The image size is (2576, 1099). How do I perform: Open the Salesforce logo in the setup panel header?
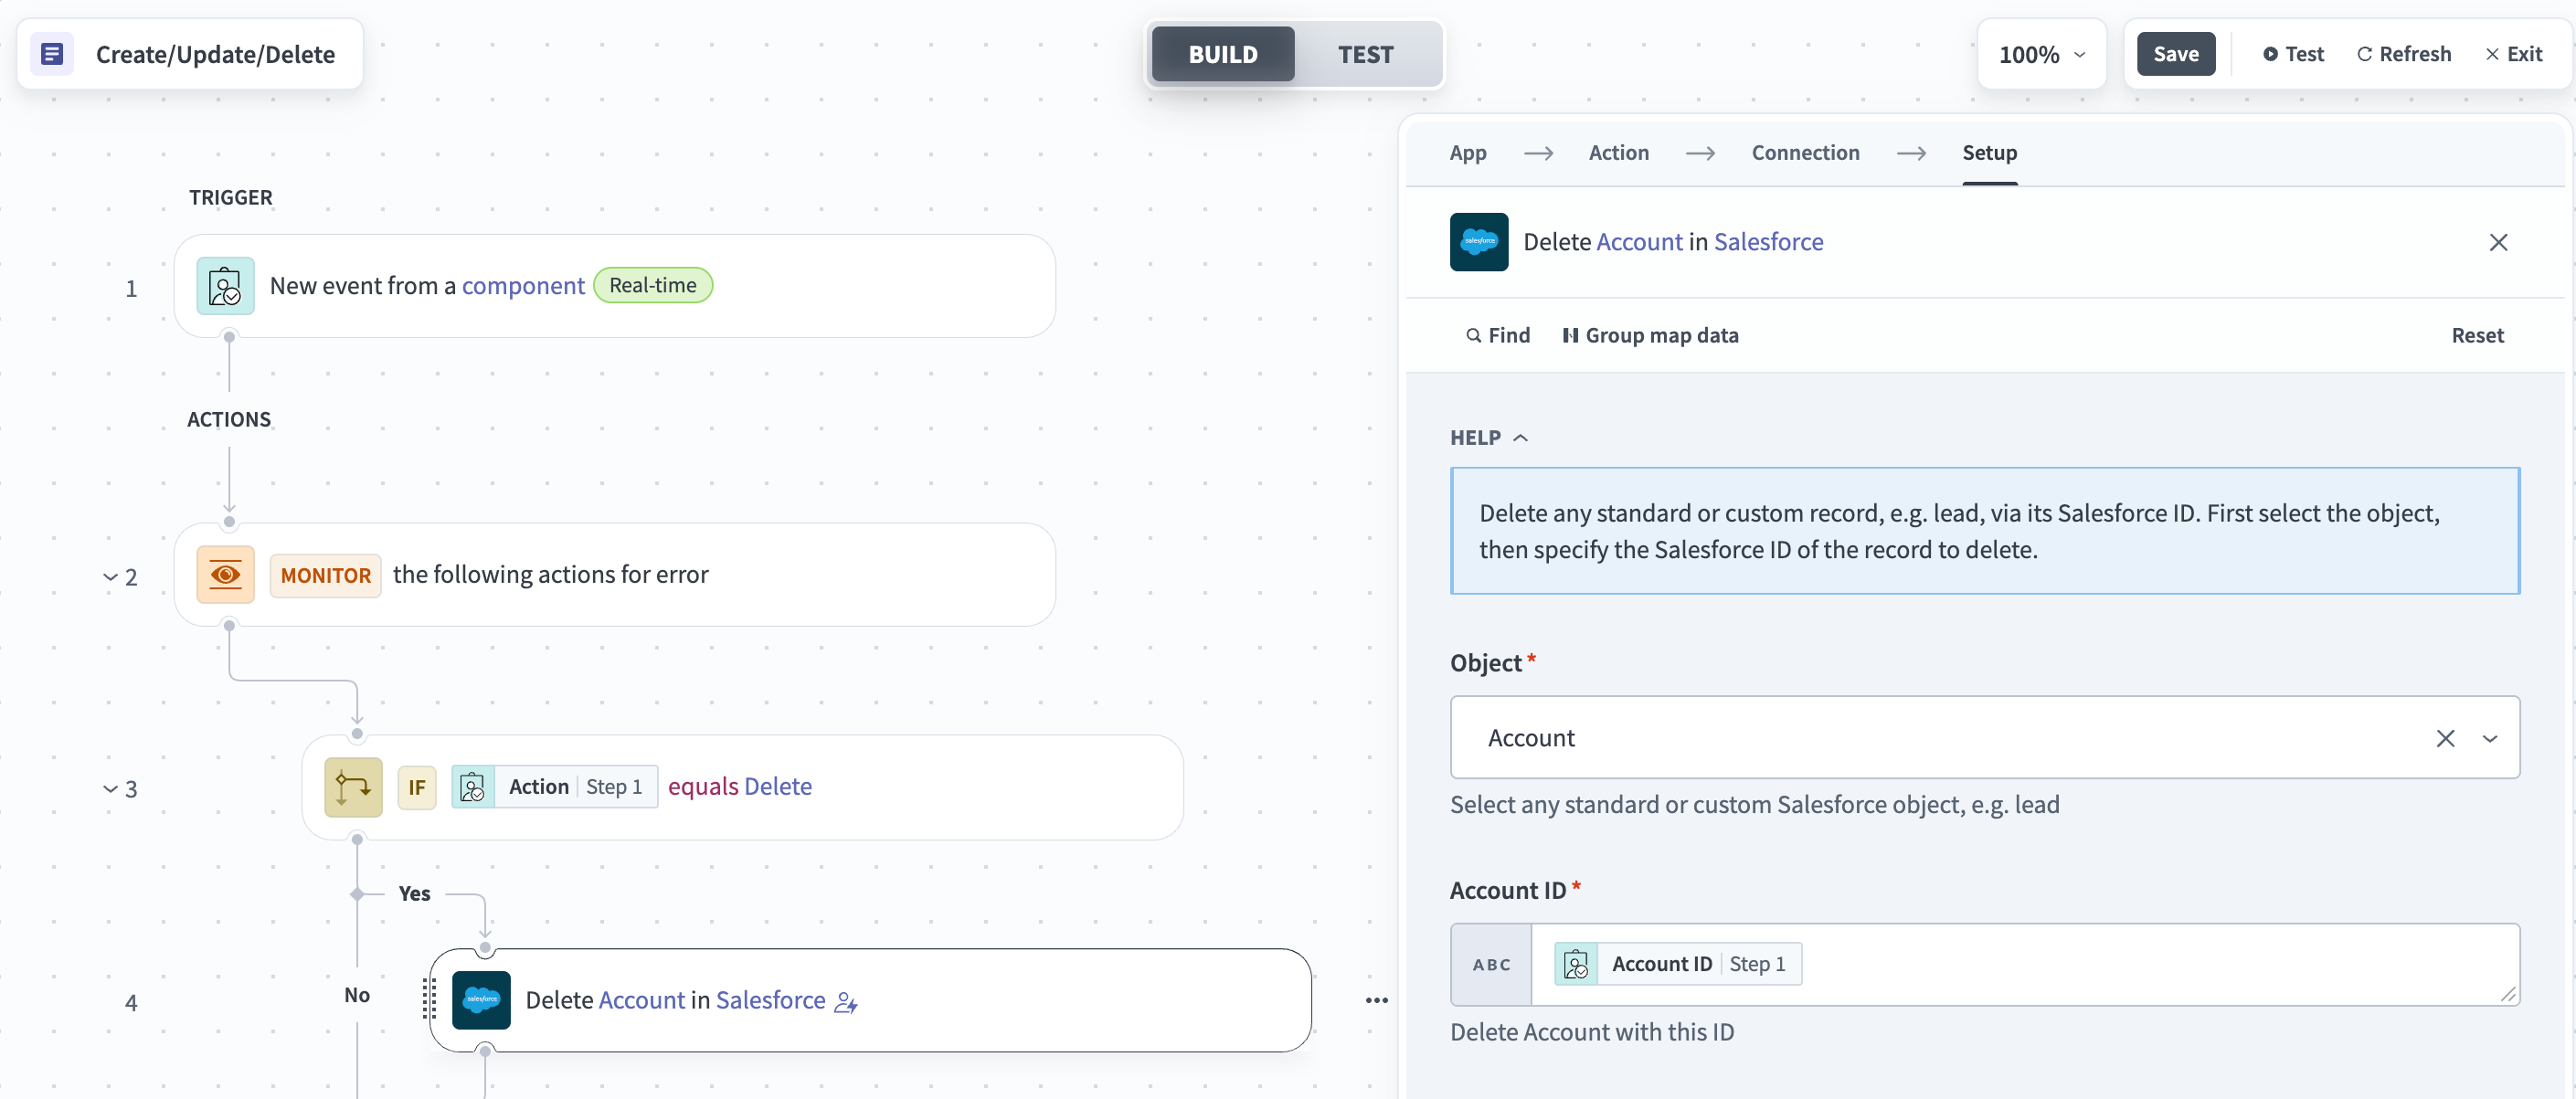[x=1479, y=242]
